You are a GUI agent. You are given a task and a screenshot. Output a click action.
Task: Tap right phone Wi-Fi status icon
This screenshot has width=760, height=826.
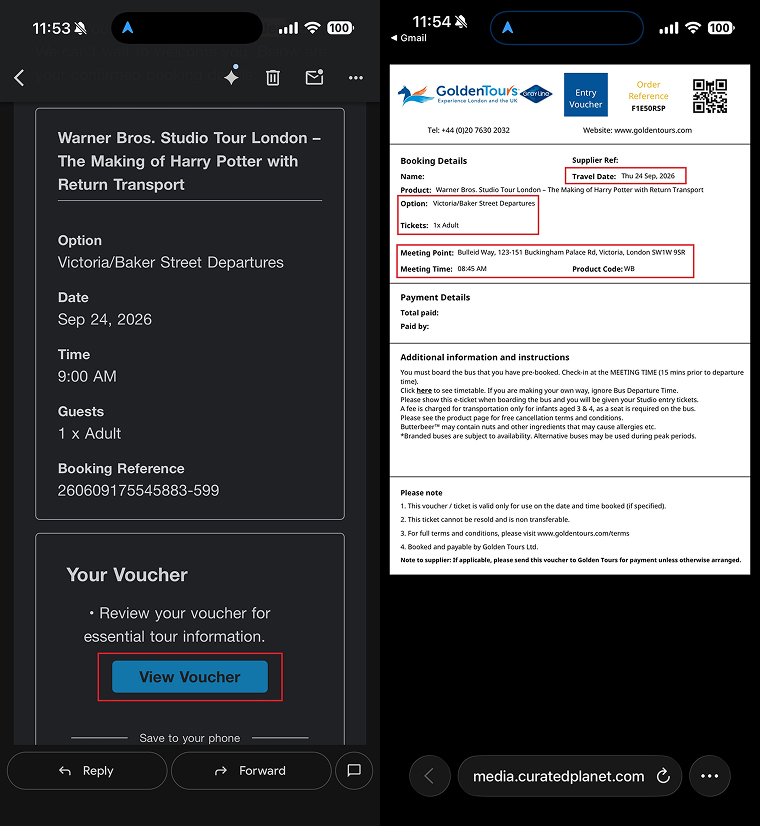[693, 28]
